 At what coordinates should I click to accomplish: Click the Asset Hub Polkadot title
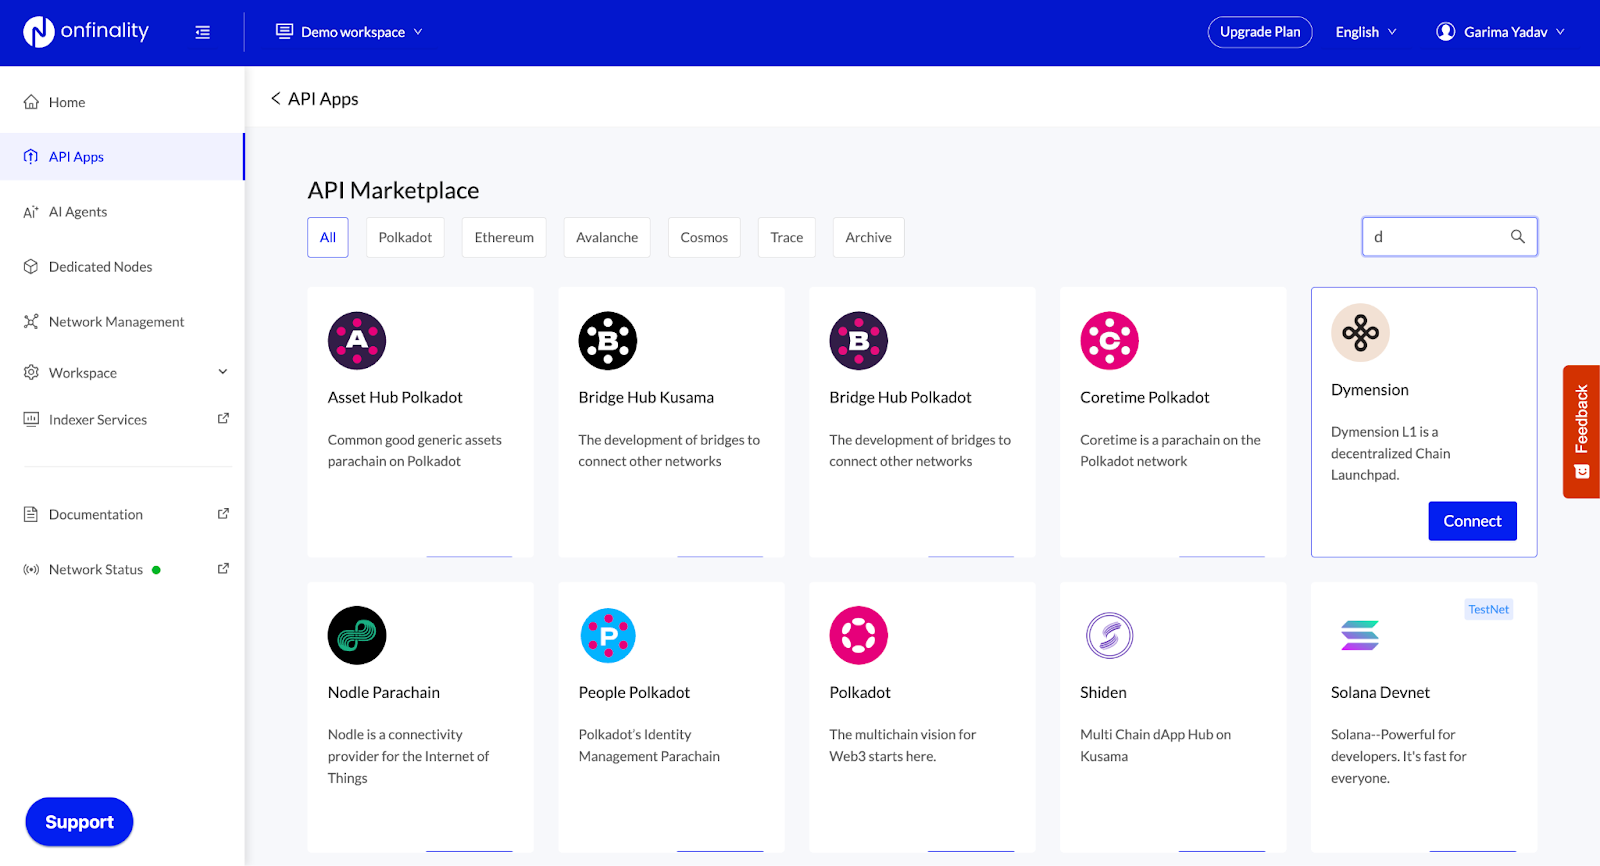(x=395, y=398)
